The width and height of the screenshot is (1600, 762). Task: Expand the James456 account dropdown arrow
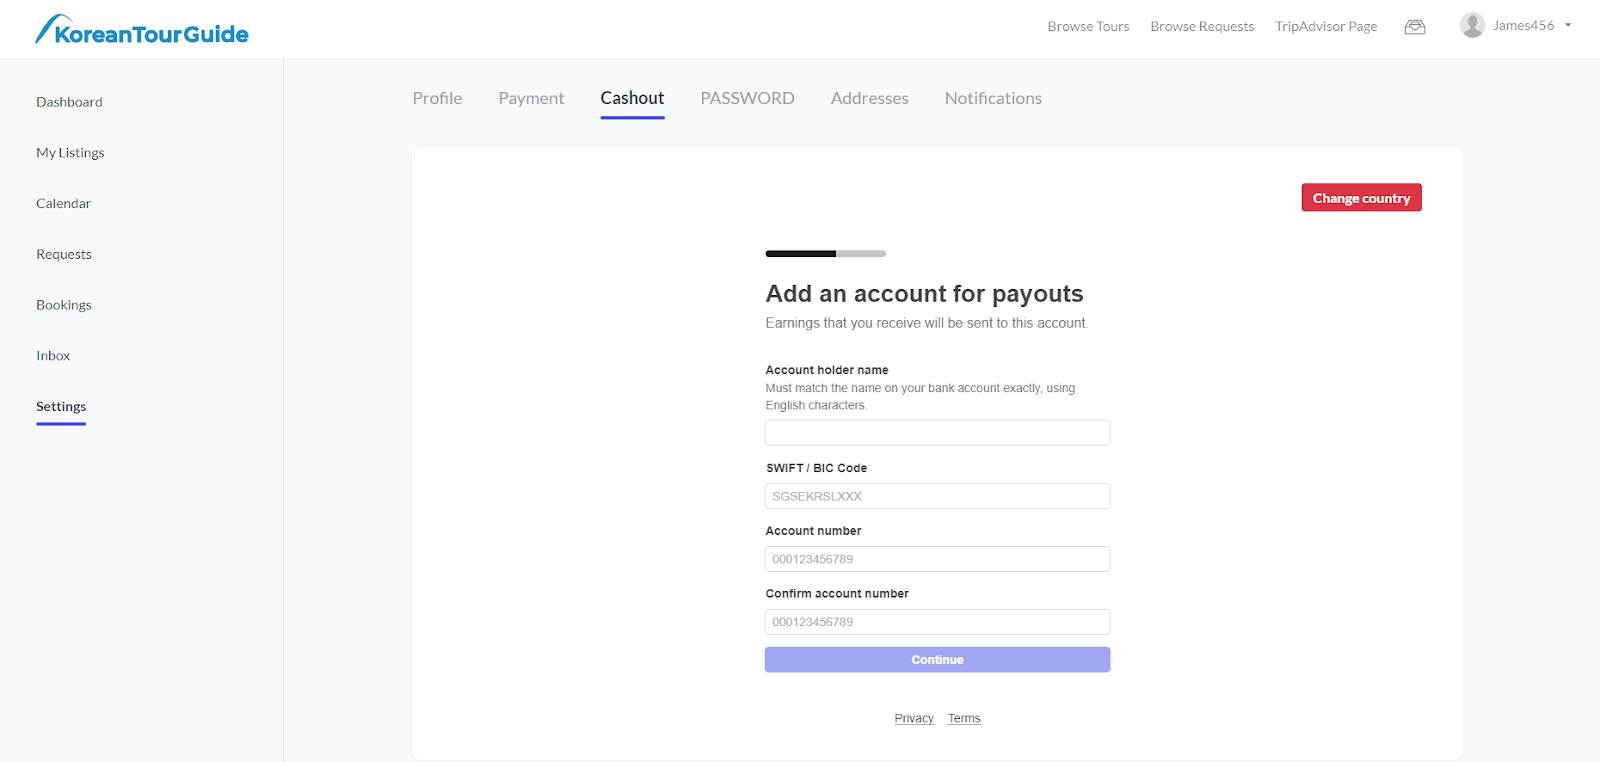(1568, 25)
